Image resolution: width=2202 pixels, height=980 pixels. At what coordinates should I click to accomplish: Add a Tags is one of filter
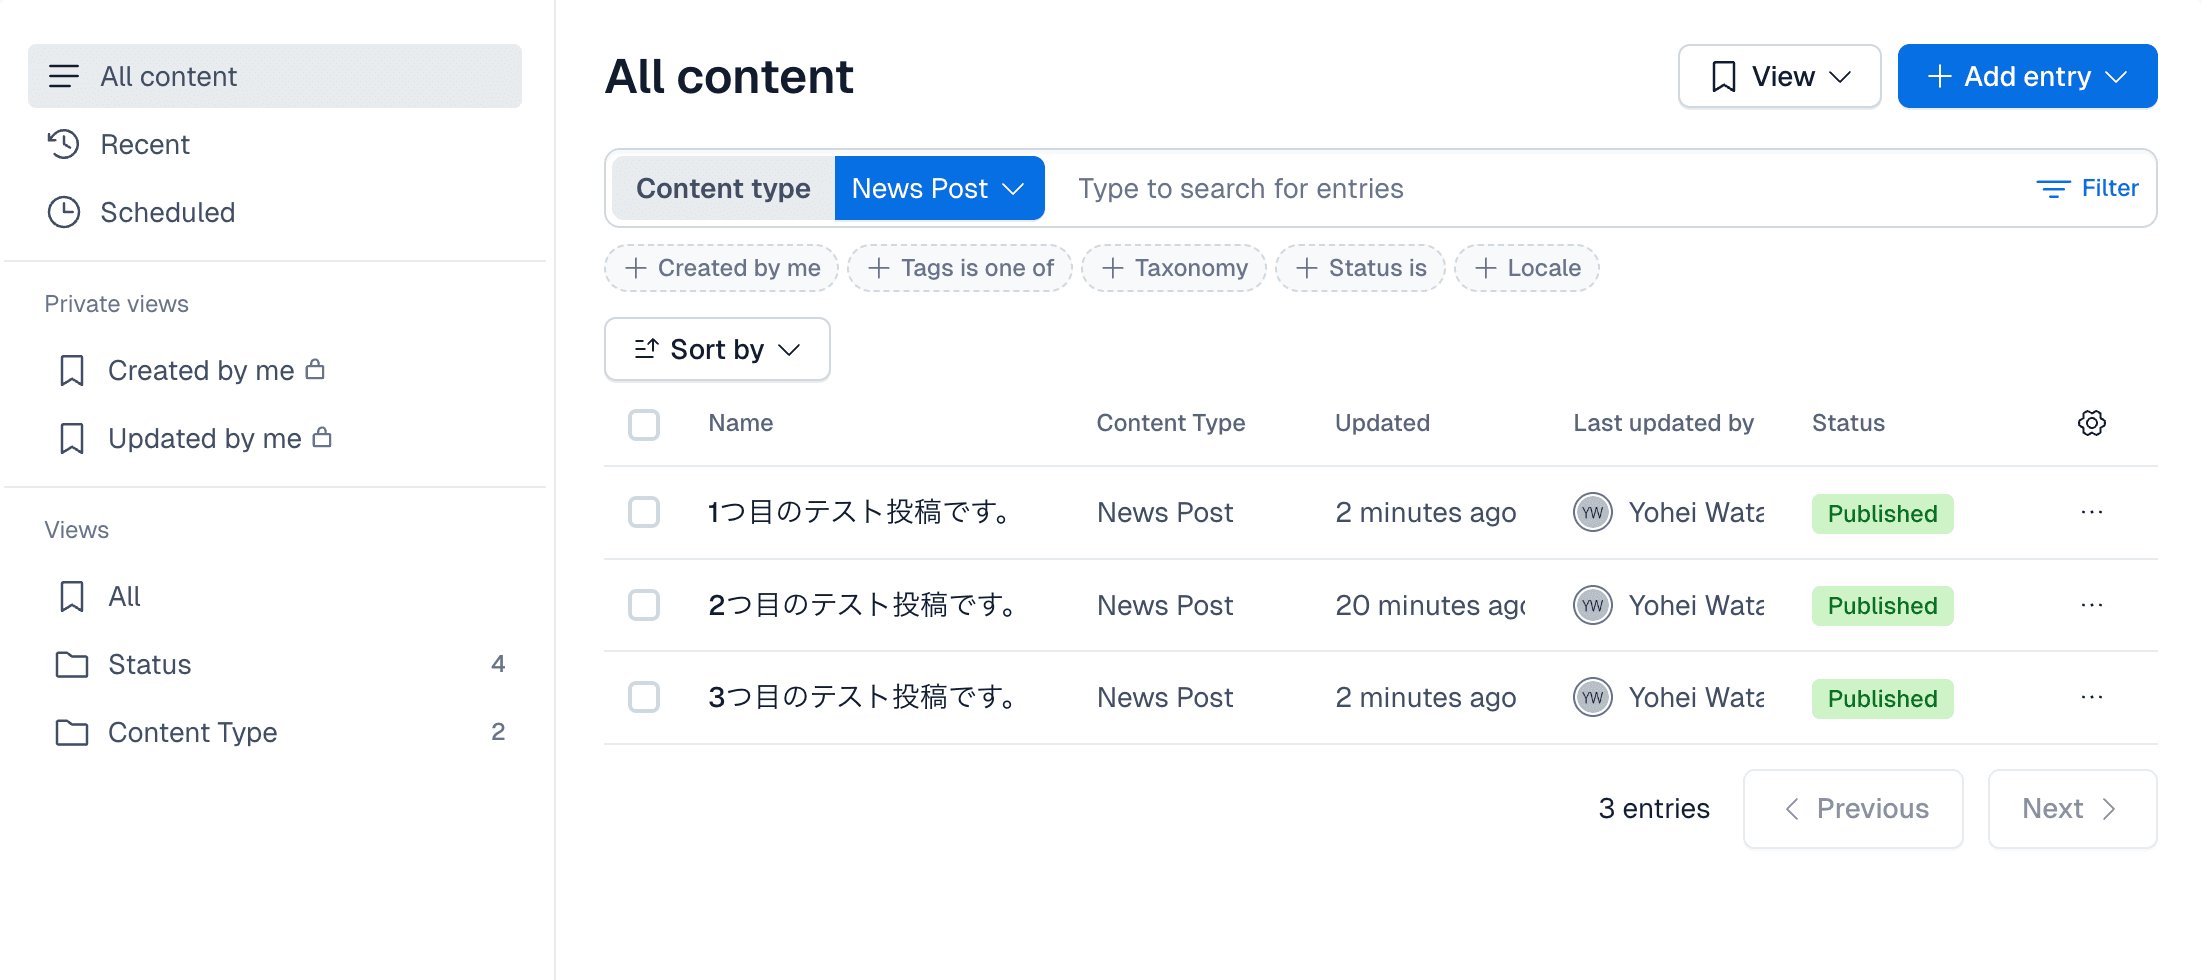click(958, 268)
